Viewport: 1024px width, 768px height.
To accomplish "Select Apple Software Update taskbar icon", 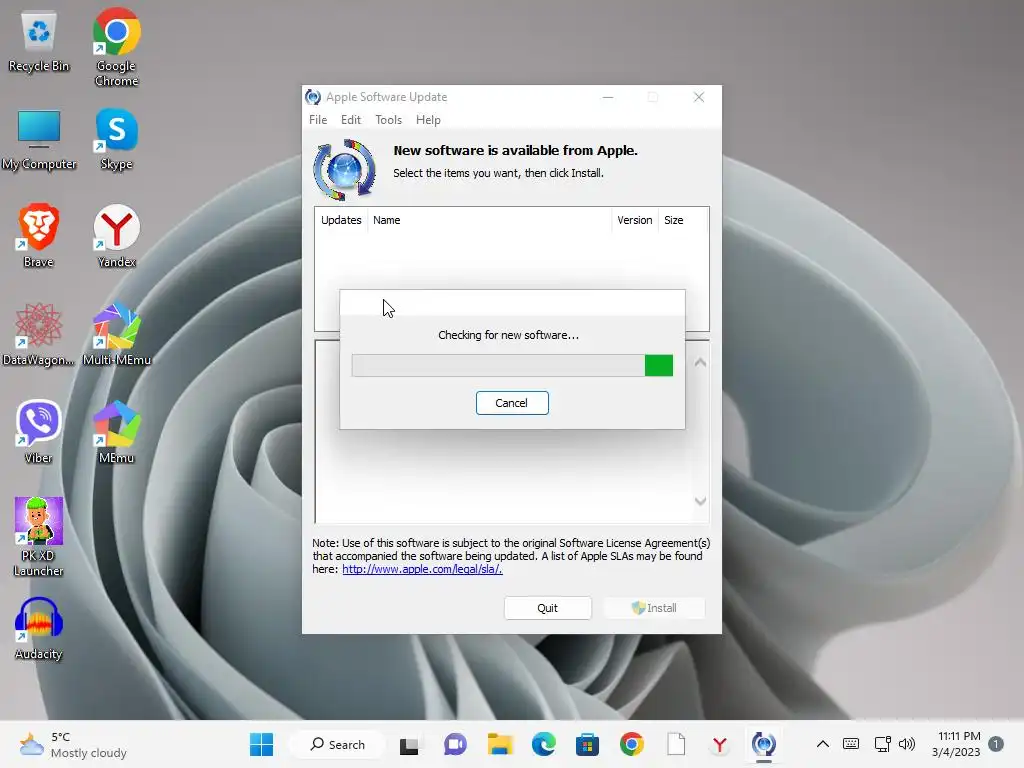I will tap(763, 744).
